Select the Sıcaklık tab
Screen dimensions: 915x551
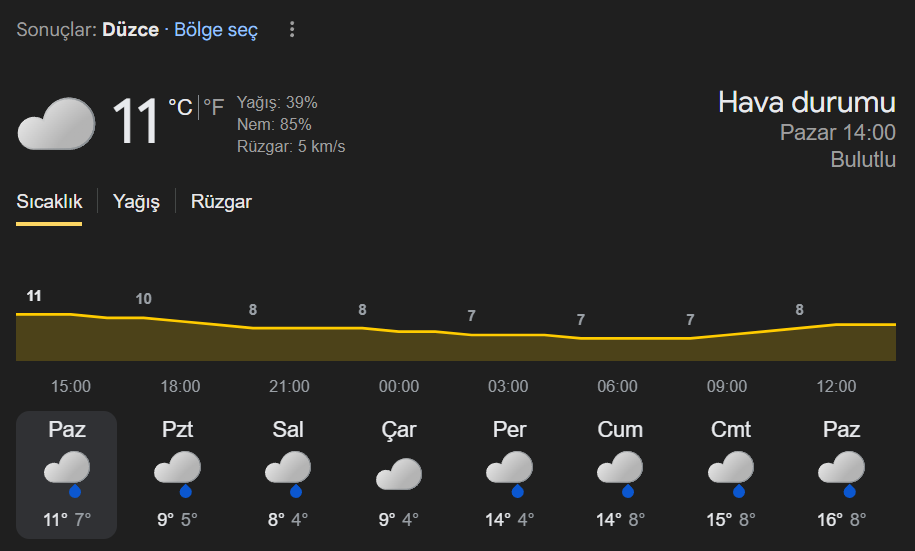point(49,202)
